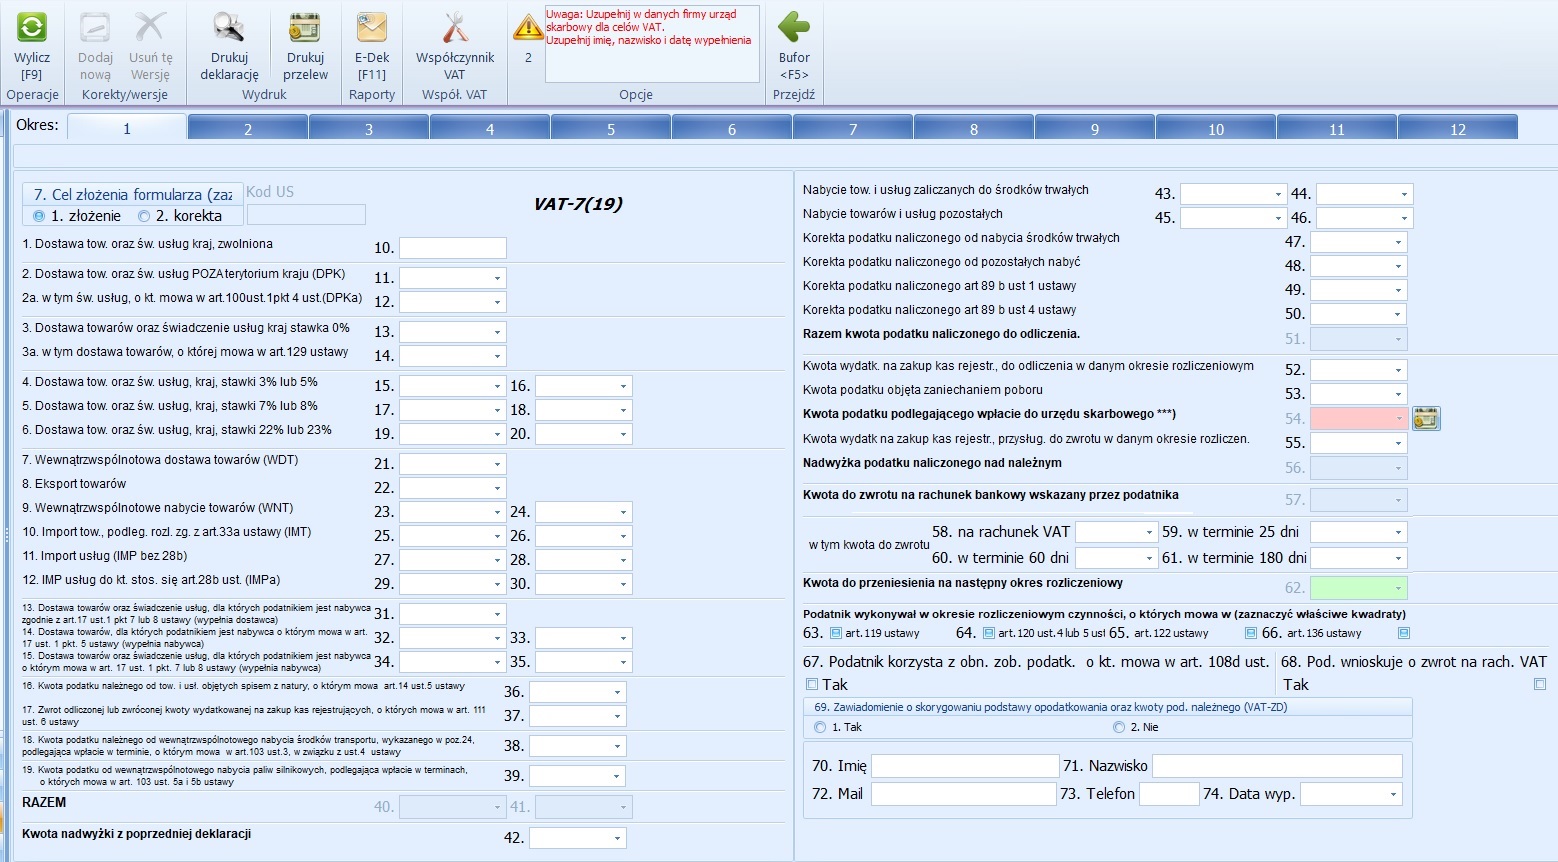Click the Drukuj przelew icon
The height and width of the screenshot is (862, 1558).
tap(305, 27)
